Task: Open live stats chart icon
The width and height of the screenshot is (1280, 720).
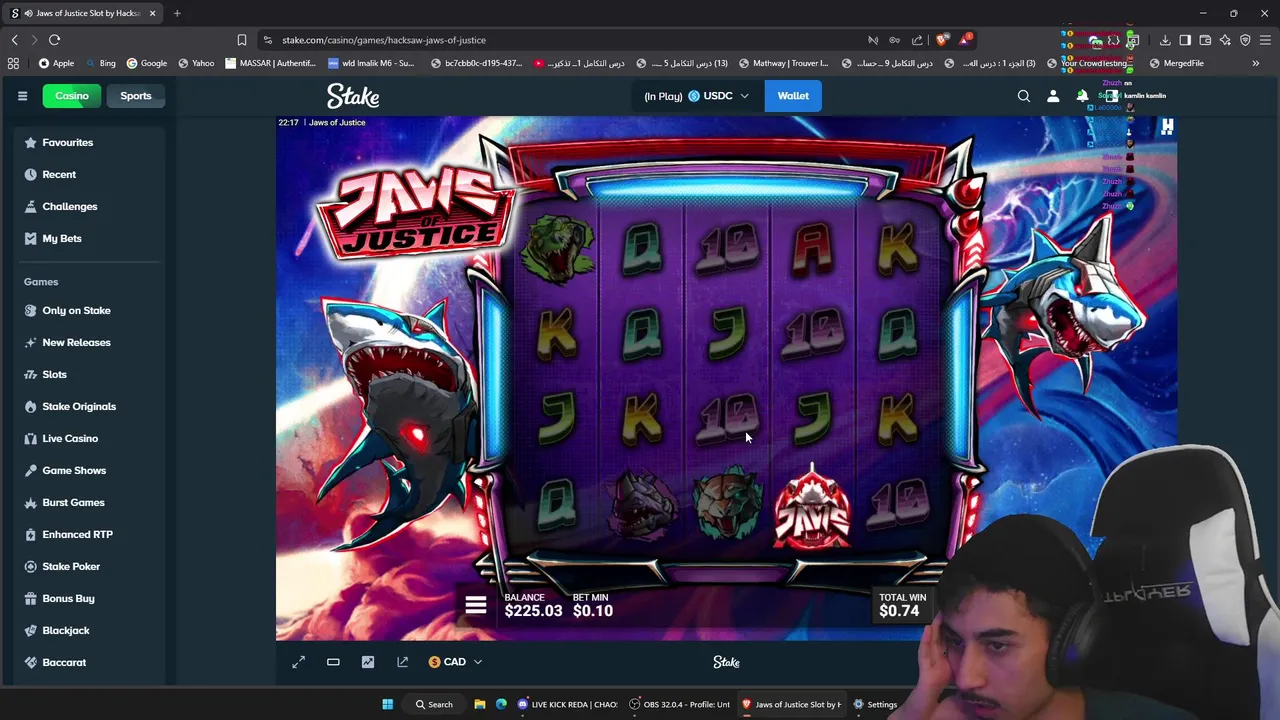Action: point(368,662)
